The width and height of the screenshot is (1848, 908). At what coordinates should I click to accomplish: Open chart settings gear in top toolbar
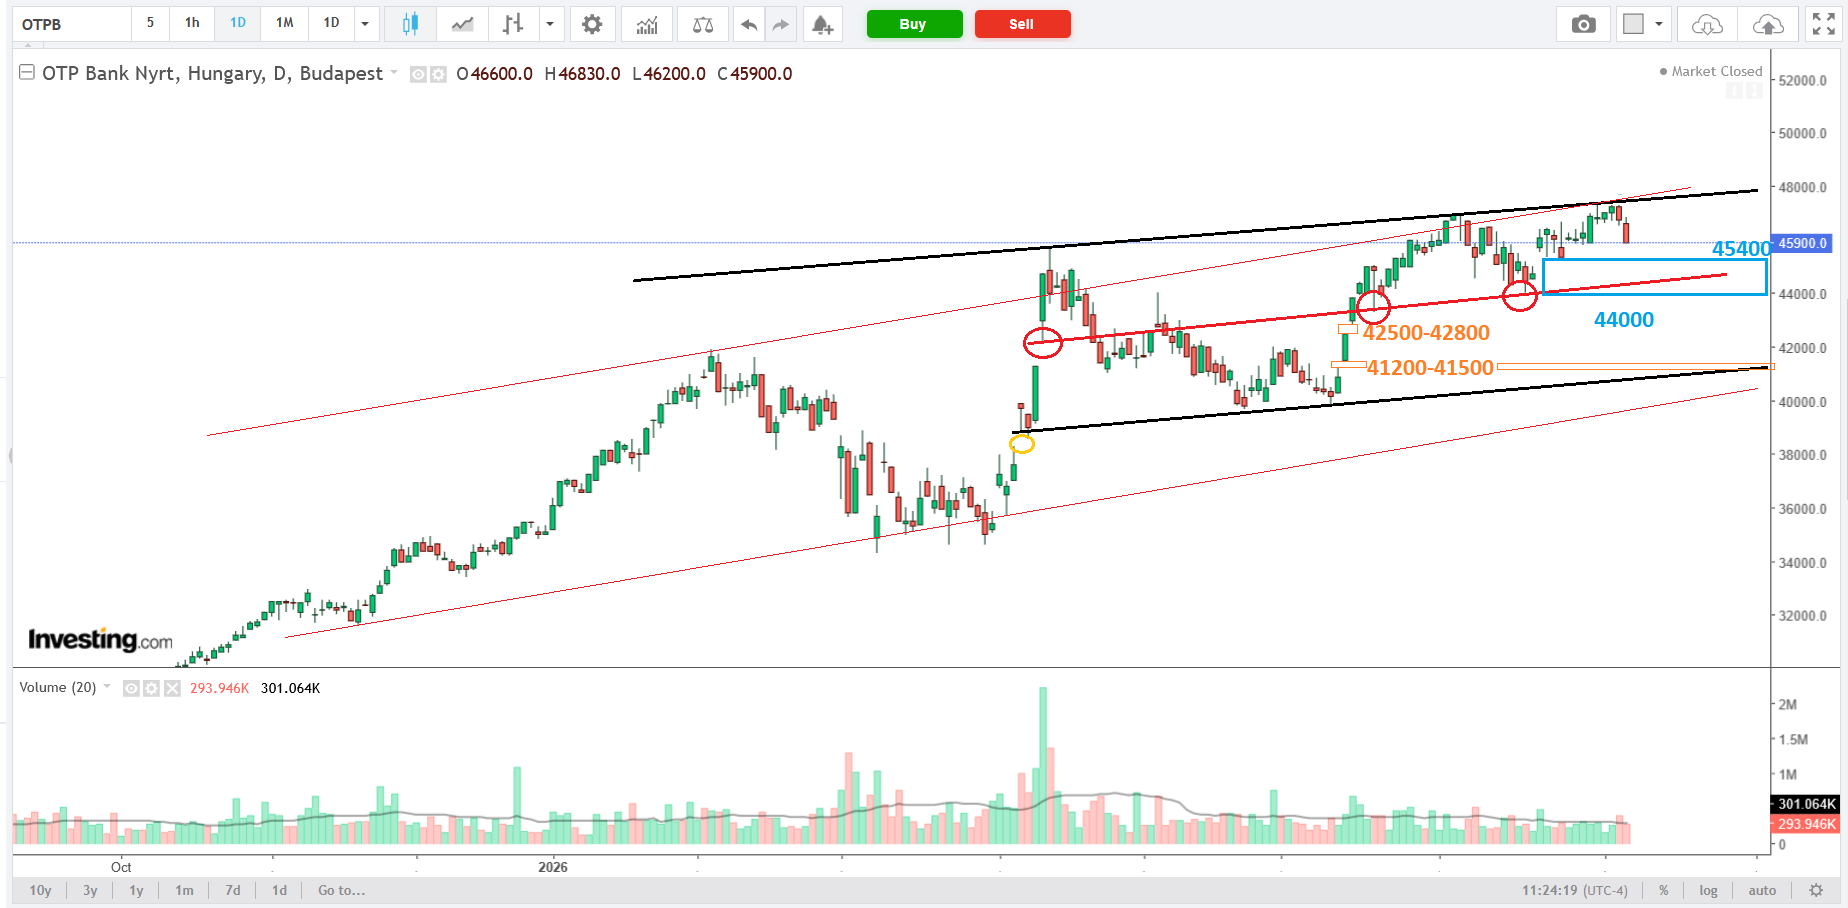click(592, 24)
